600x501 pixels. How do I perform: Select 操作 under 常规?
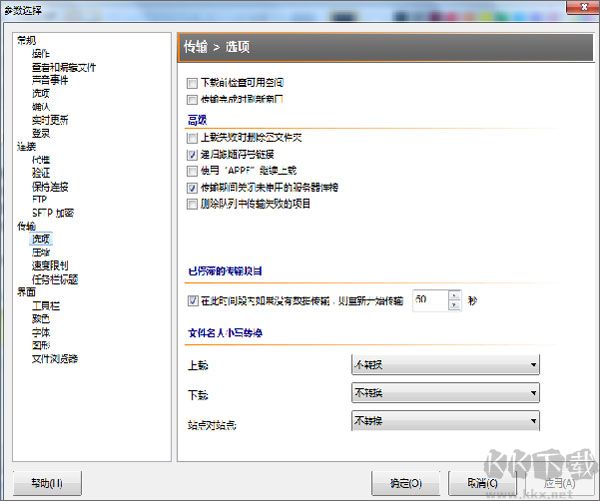coord(41,54)
